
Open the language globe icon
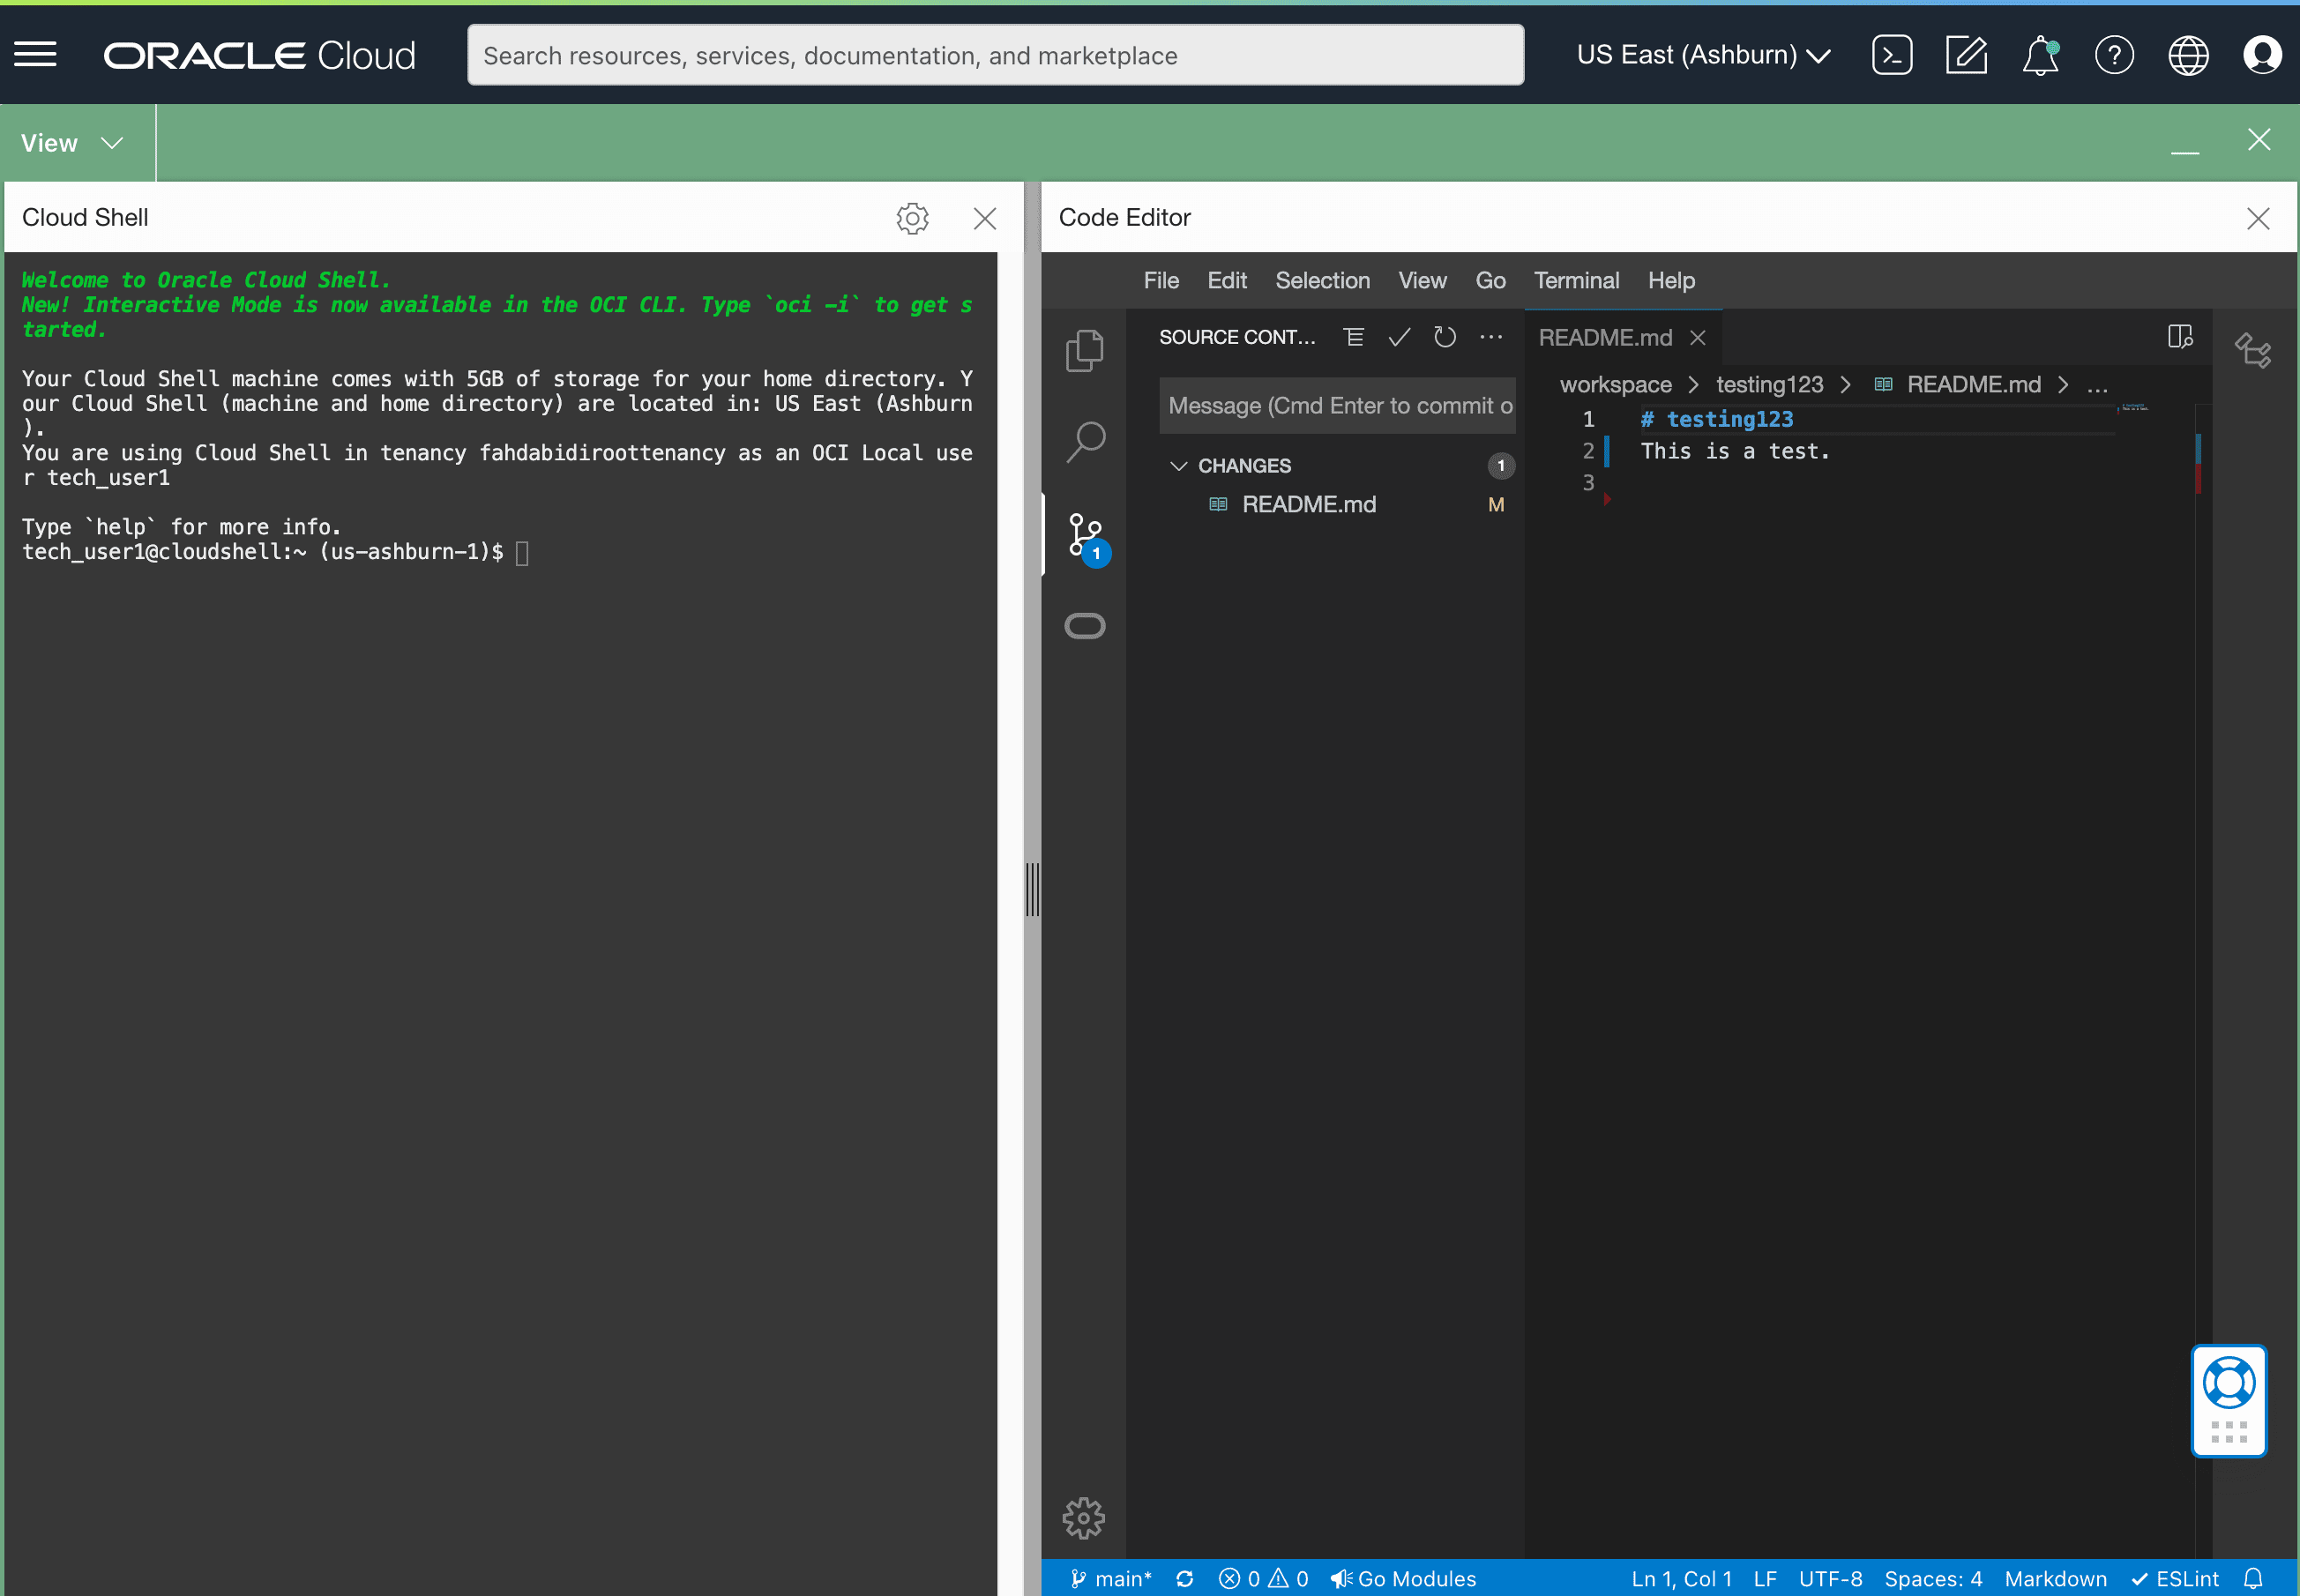click(2187, 55)
